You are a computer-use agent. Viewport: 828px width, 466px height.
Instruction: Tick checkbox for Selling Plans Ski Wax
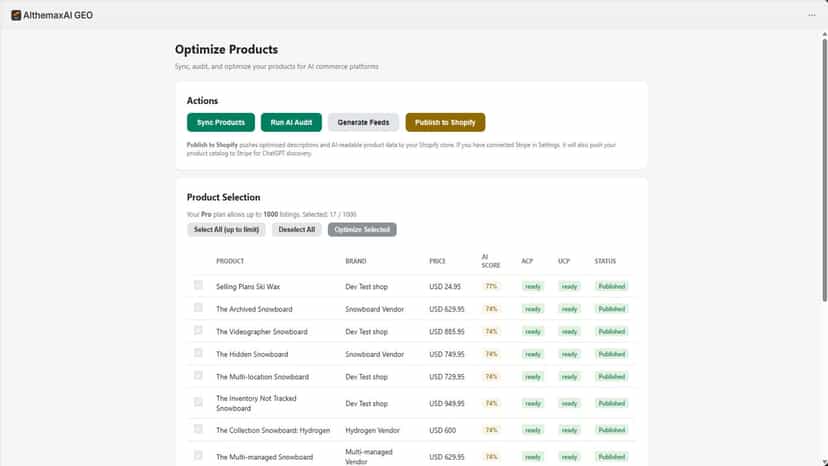coord(198,285)
